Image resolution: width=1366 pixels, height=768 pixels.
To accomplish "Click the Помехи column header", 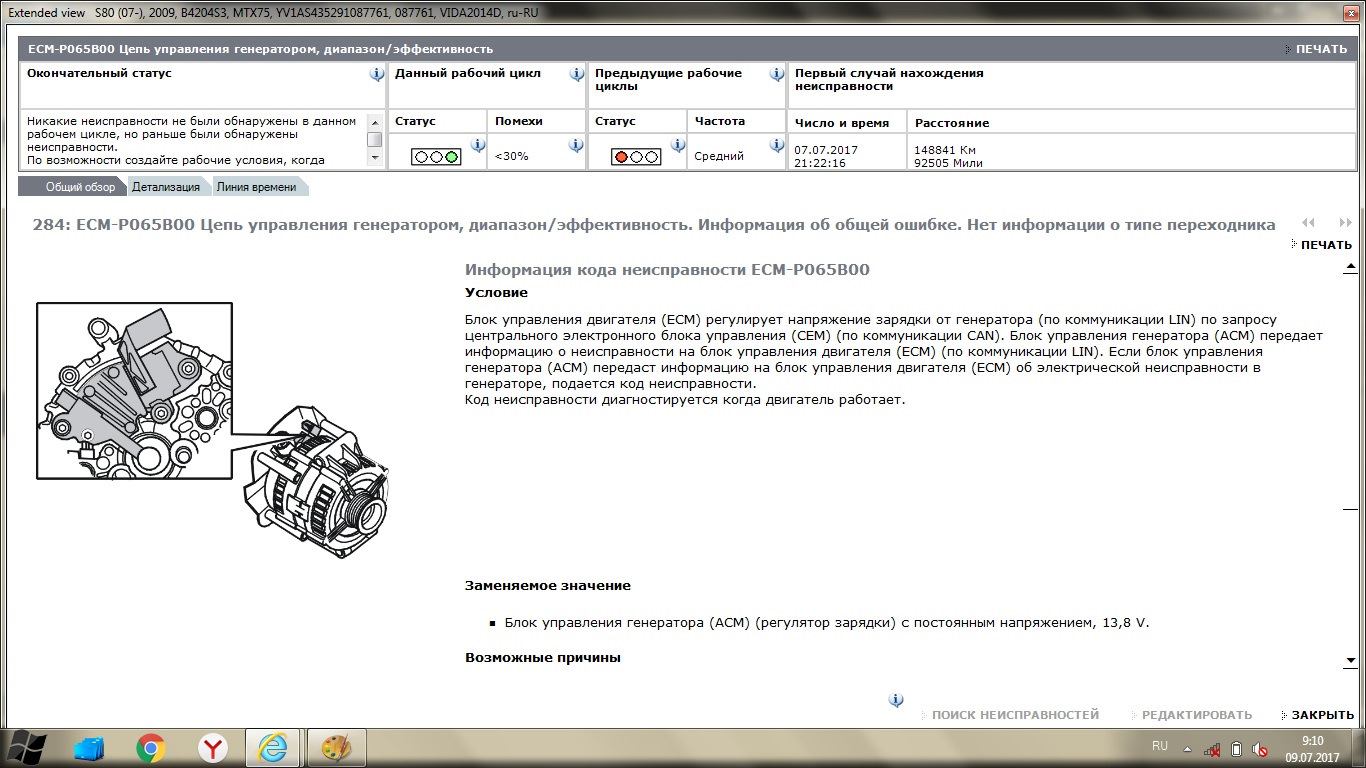I will click(x=519, y=121).
